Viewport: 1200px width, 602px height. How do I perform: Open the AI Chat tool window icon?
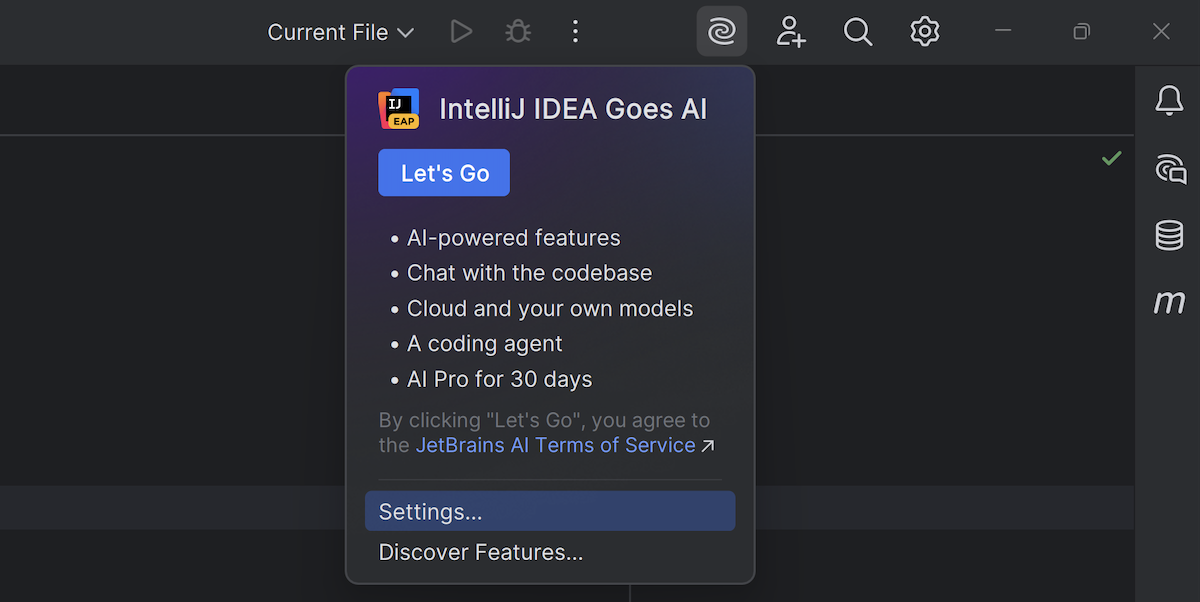pos(1169,168)
